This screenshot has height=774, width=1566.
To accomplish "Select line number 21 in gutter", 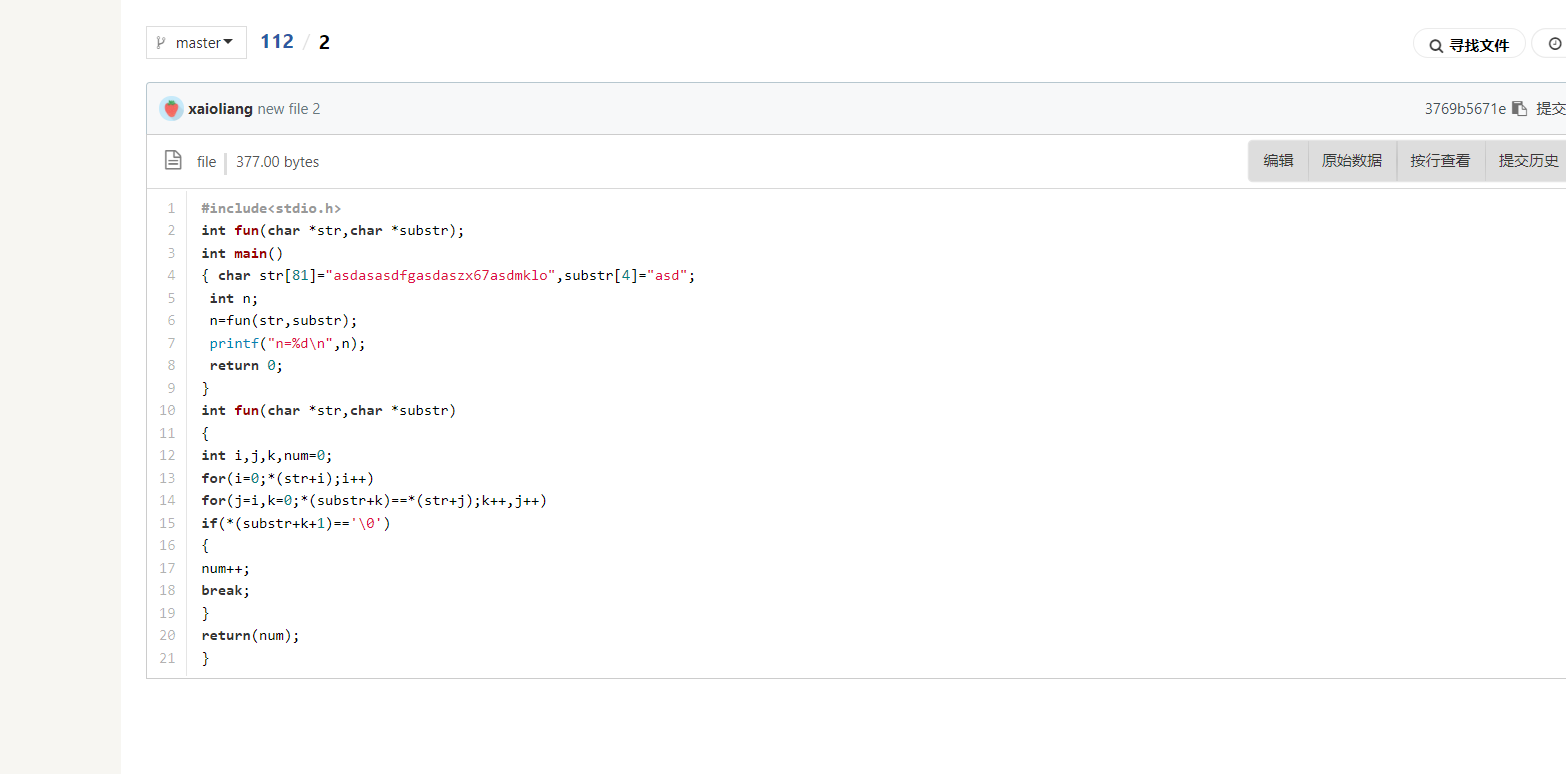I will click(167, 658).
